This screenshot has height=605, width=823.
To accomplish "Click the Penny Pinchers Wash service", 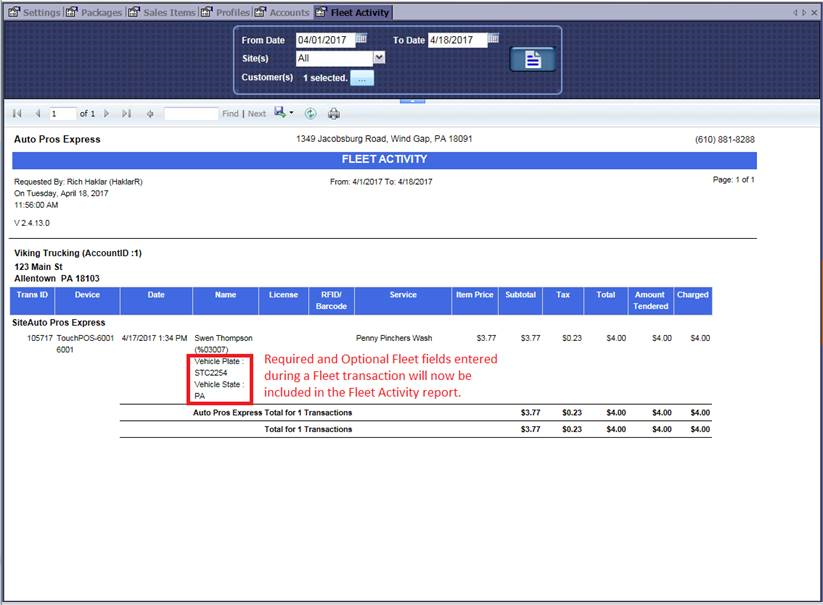I will point(394,338).
